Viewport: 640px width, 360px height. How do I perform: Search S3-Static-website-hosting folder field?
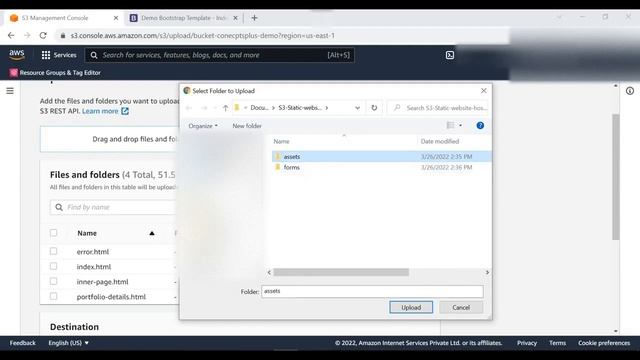coord(438,108)
